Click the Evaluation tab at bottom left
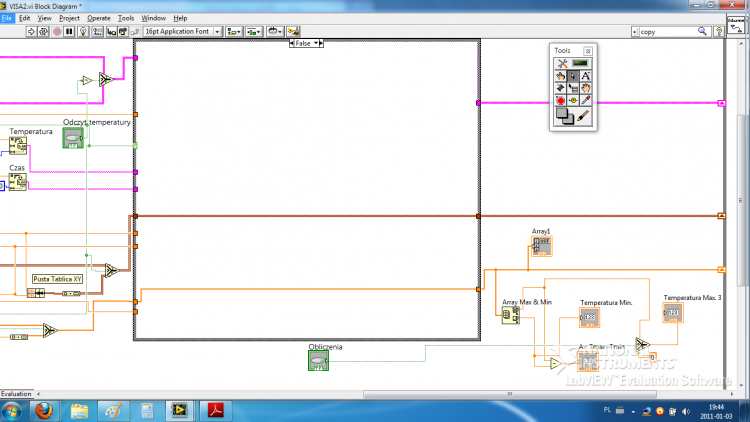Image resolution: width=750 pixels, height=422 pixels. [16, 394]
